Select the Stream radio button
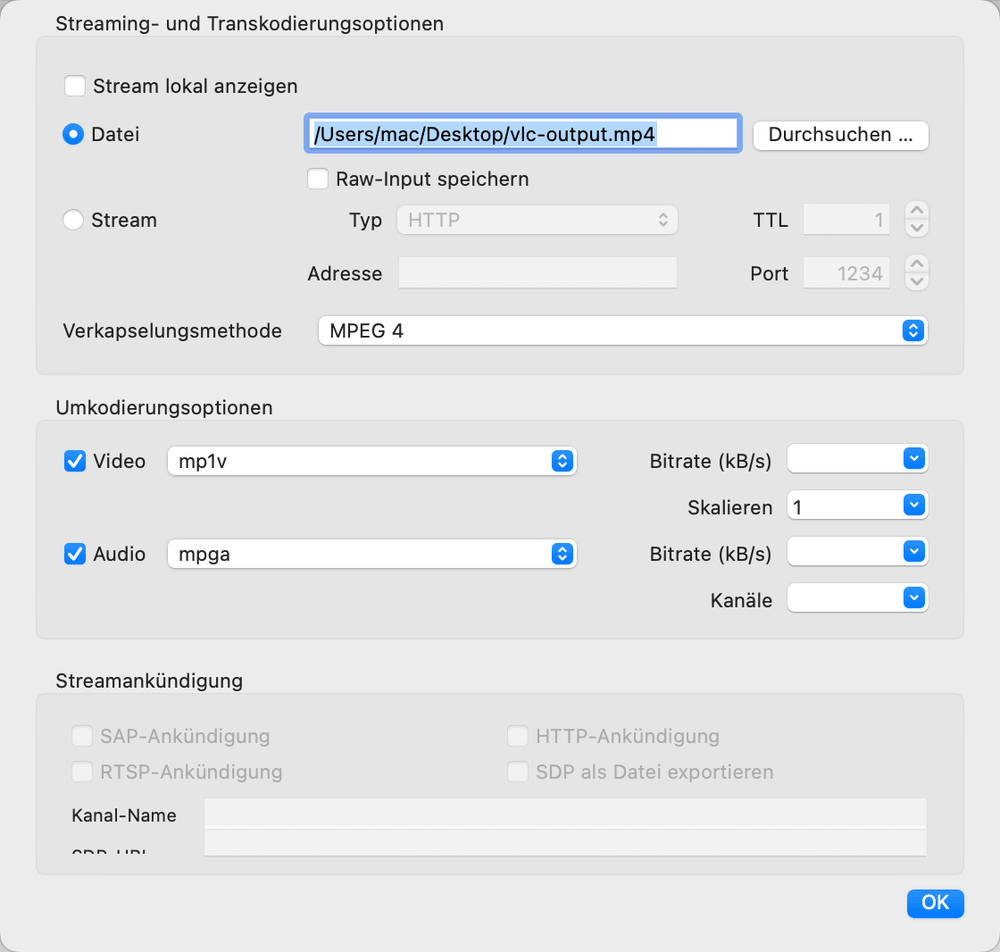1000x952 pixels. point(73,220)
